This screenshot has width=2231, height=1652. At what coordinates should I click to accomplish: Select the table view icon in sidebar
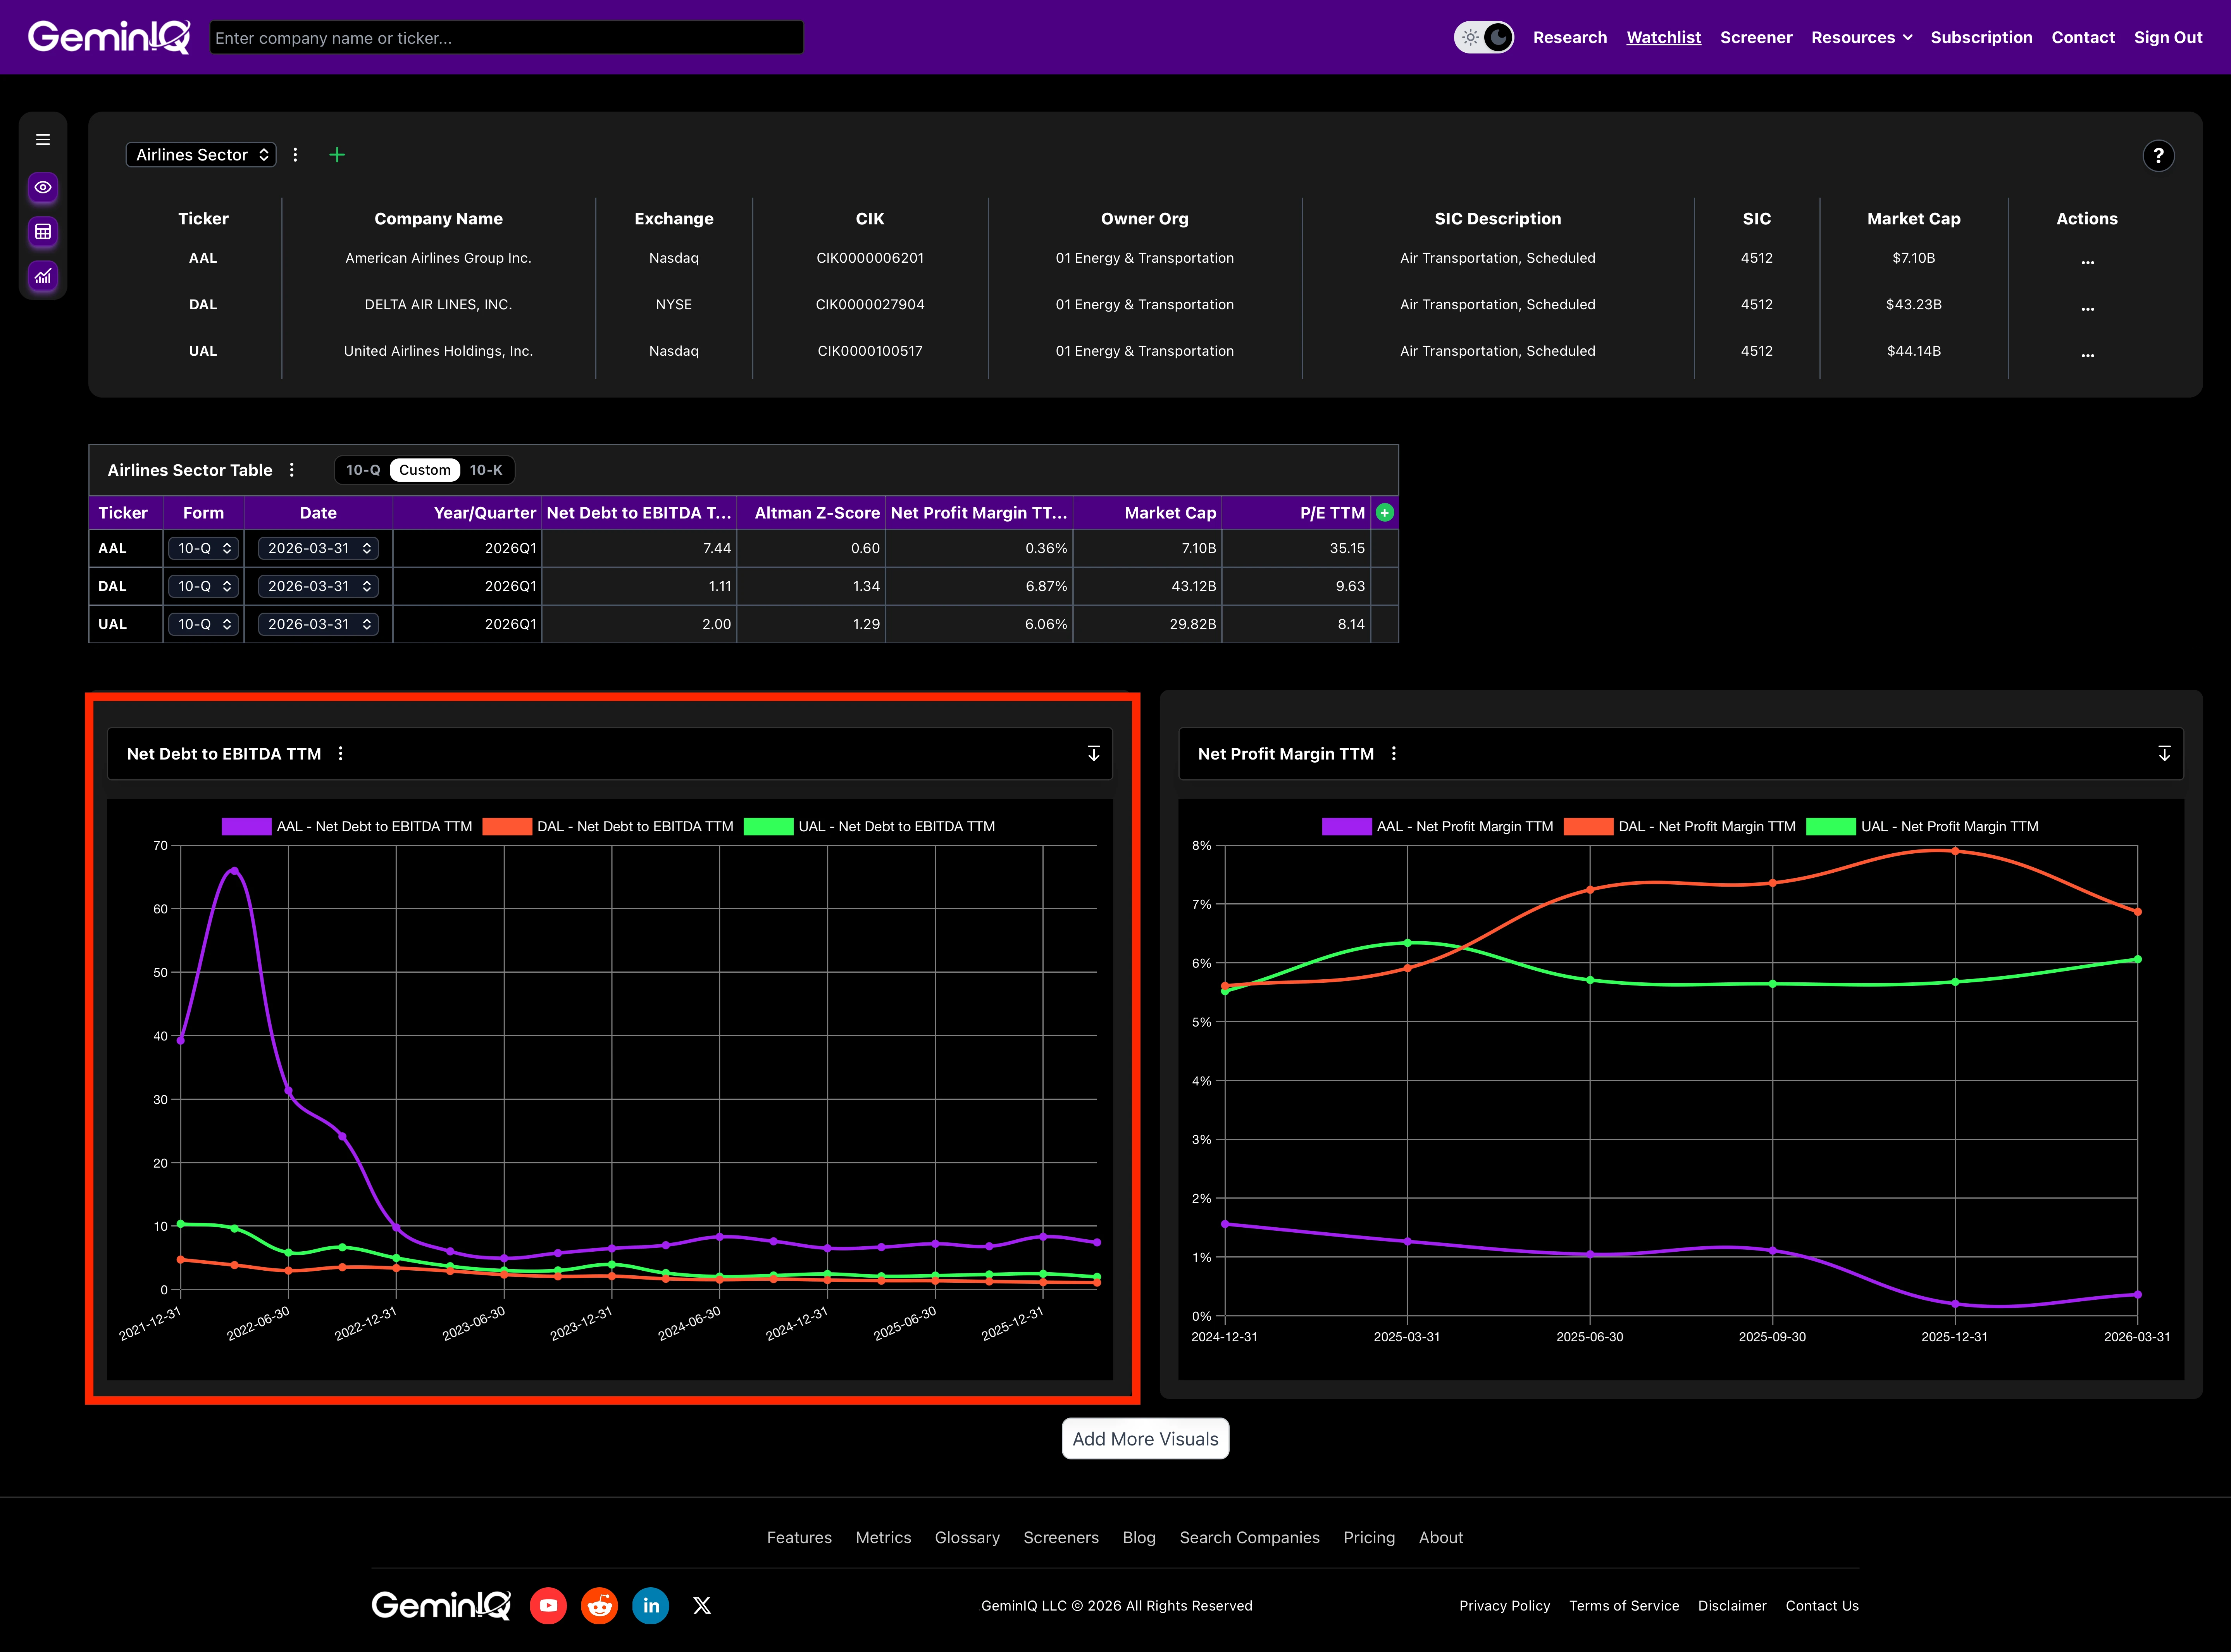point(43,232)
